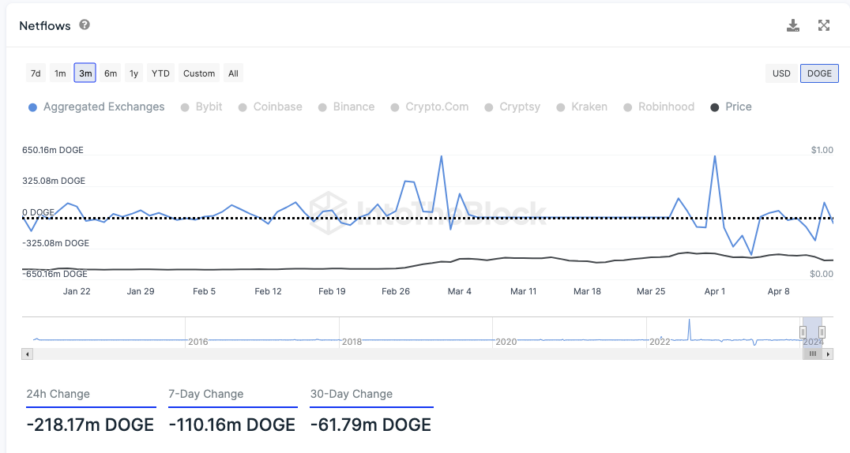The height and width of the screenshot is (453, 850).
Task: Switch units to USD
Action: [781, 73]
